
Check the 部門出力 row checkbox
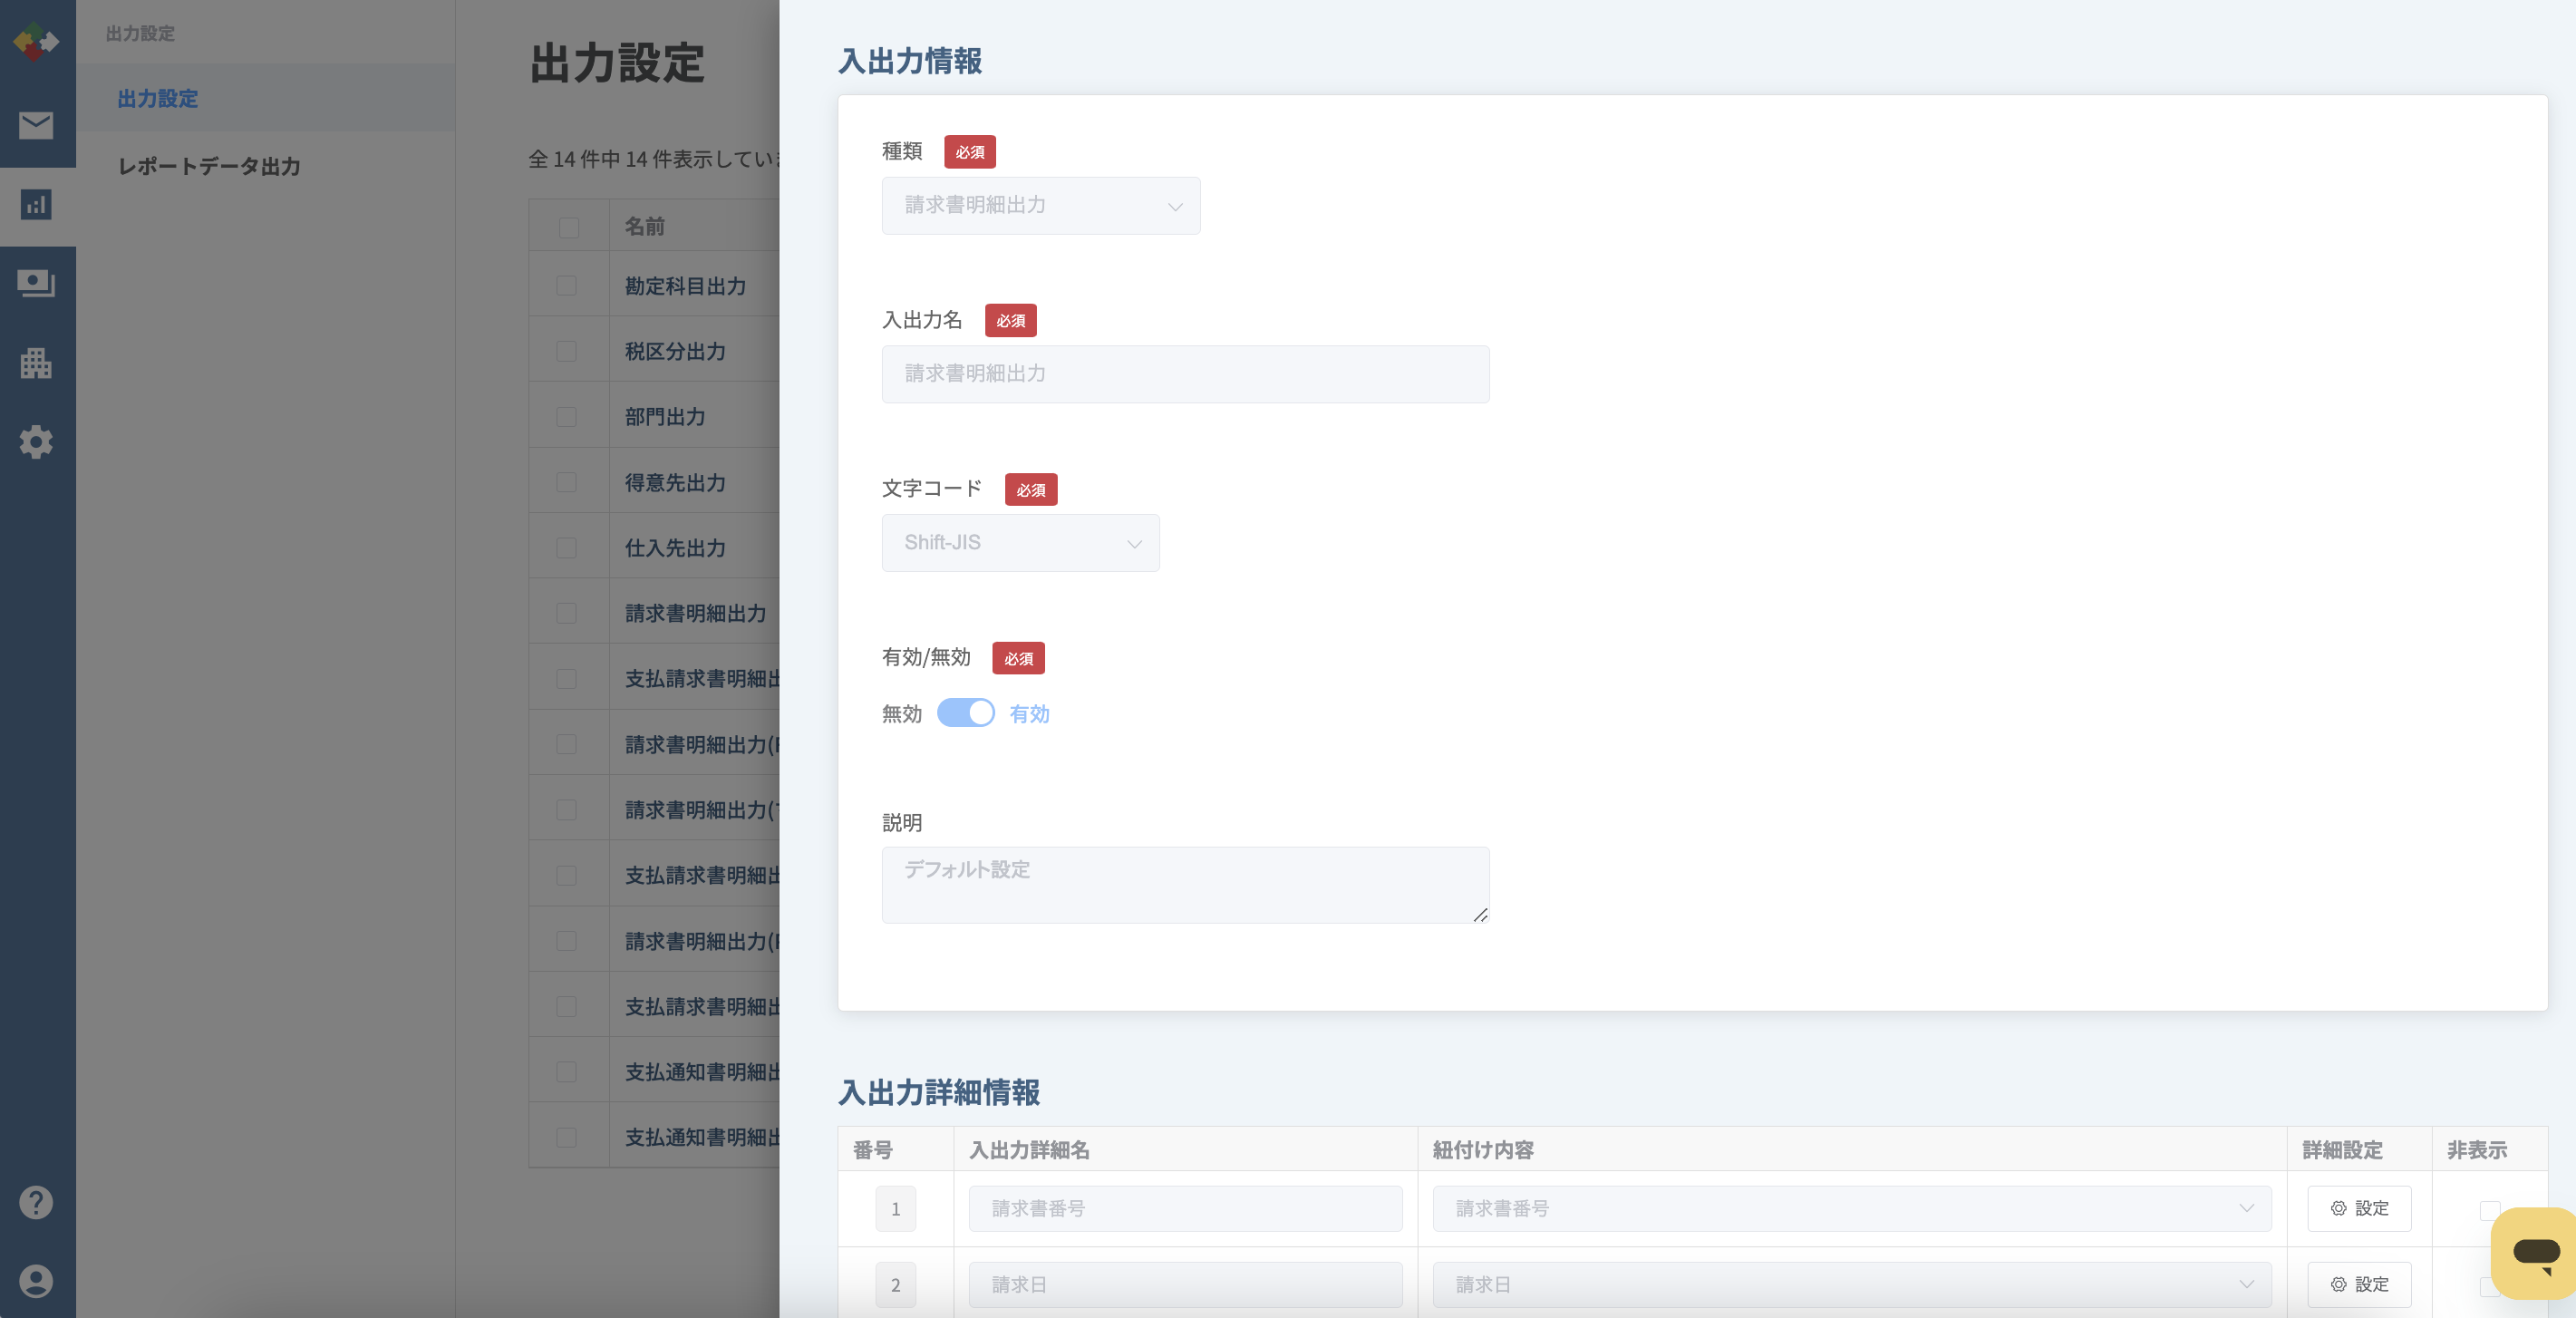pos(566,417)
